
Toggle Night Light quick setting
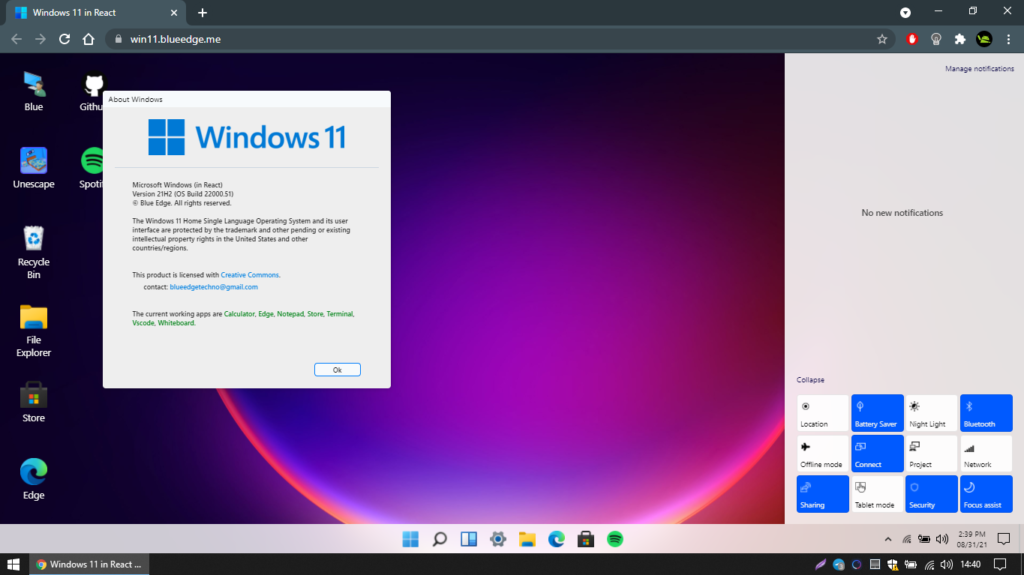pyautogui.click(x=931, y=413)
